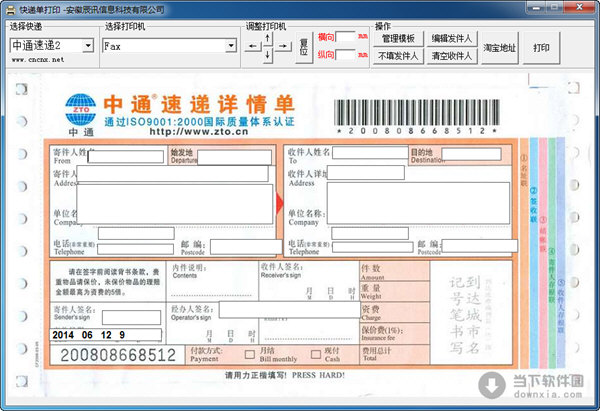Click the 清空收件人 button
The width and height of the screenshot is (600, 411).
pos(452,56)
